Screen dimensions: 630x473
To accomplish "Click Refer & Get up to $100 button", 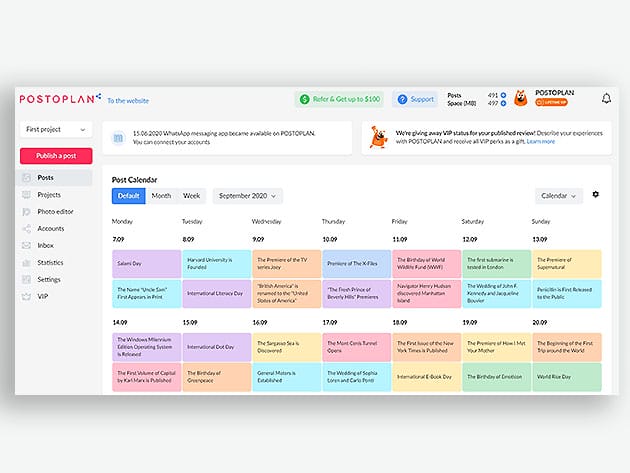I will (x=339, y=99).
